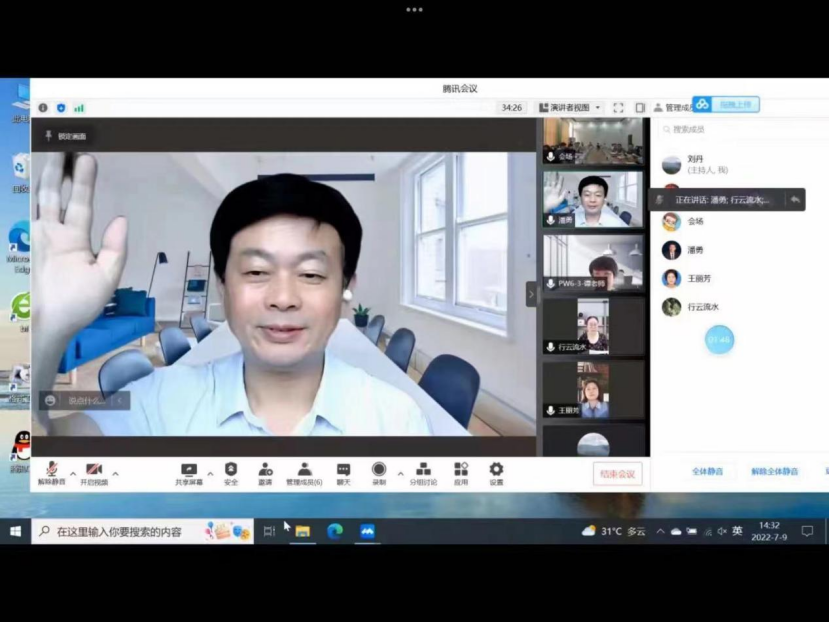The height and width of the screenshot is (623, 830).
Task: Open the 聊天 chat icon
Action: [x=343, y=469]
